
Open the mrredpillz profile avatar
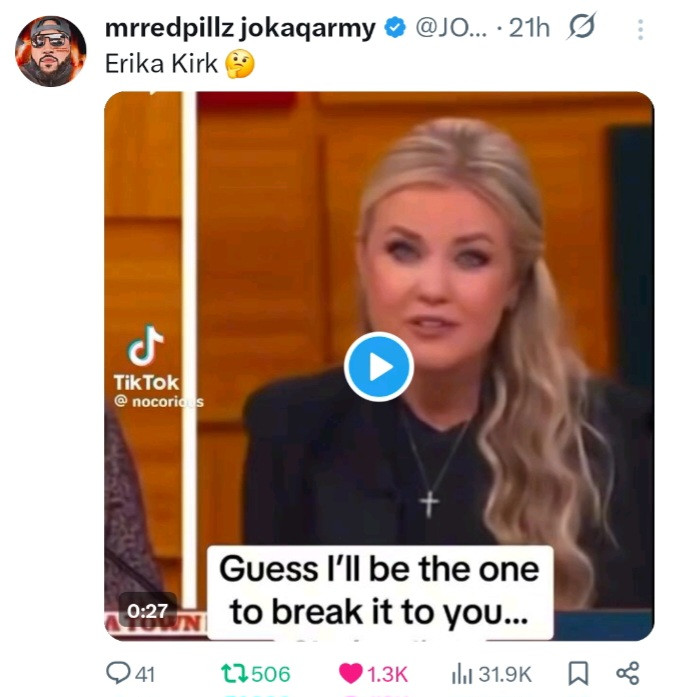50,51
